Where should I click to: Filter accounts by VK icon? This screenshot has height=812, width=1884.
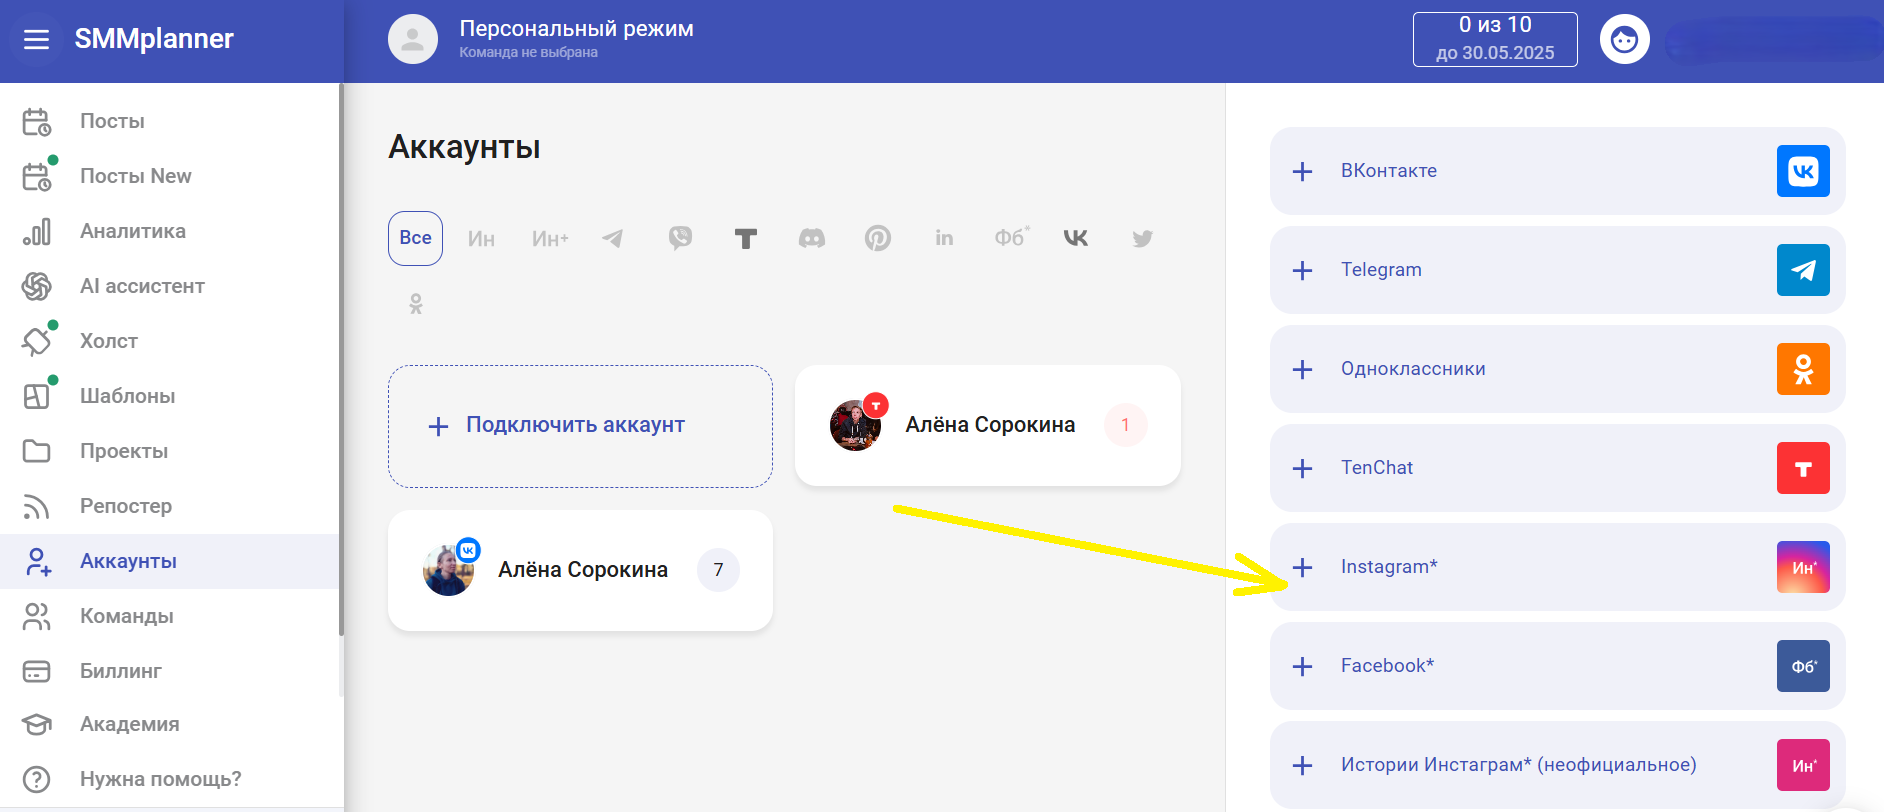1076,238
